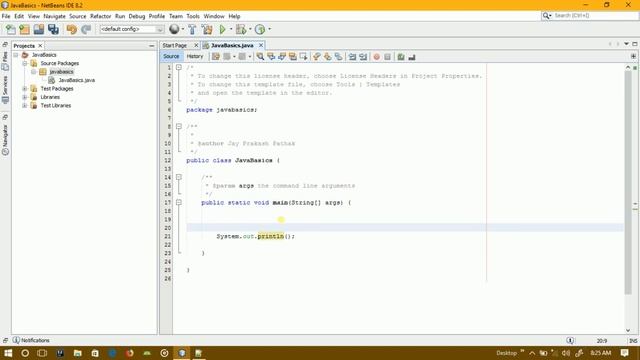
Task: Open the Navigate menu
Action: click(x=54, y=16)
